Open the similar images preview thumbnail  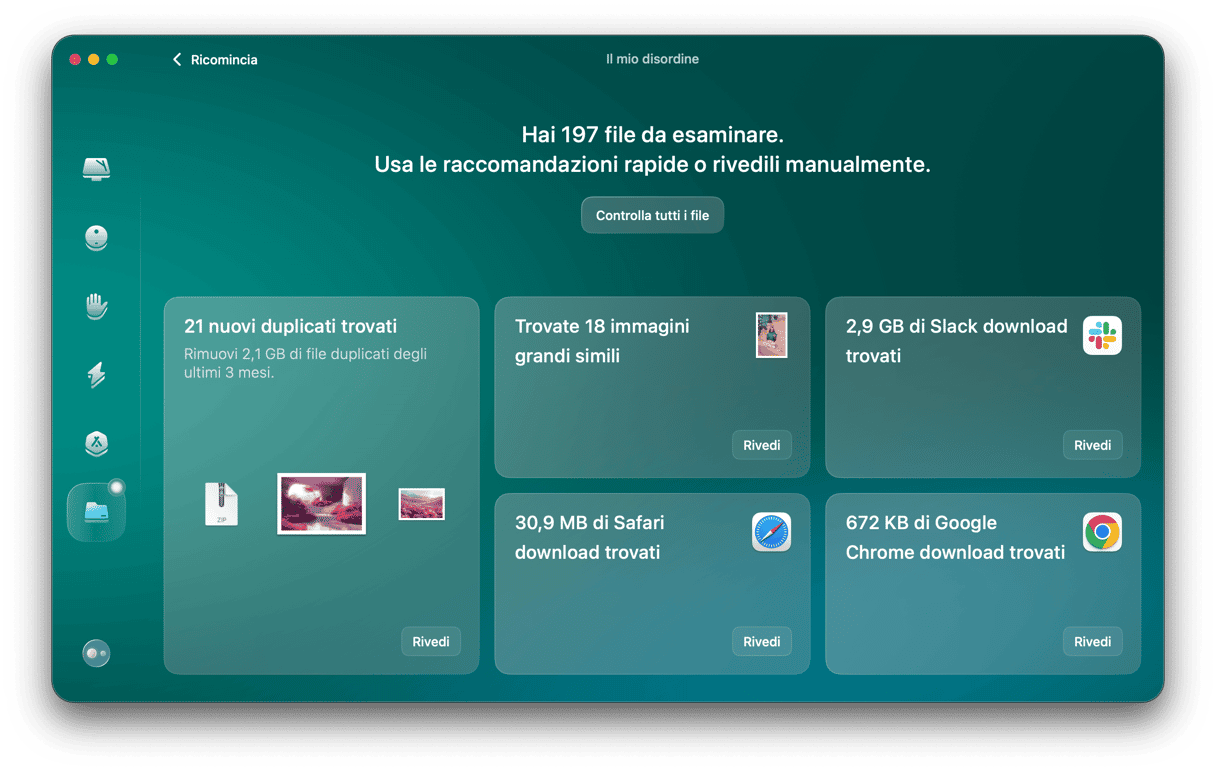point(771,335)
